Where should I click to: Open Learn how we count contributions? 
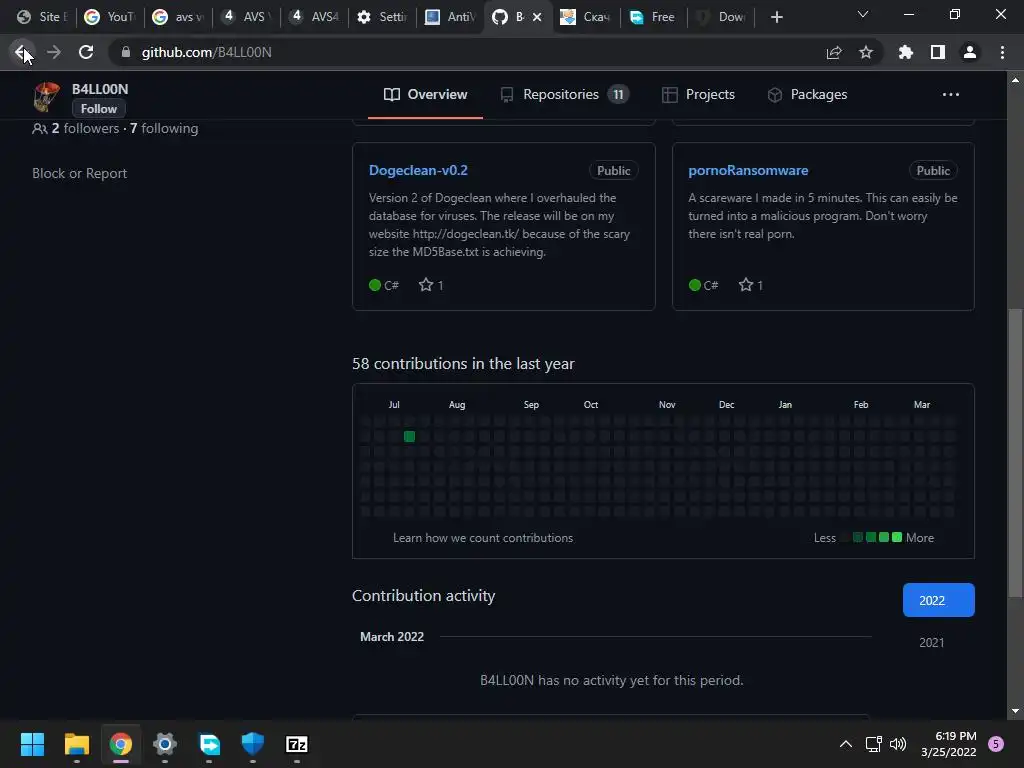[x=483, y=538]
